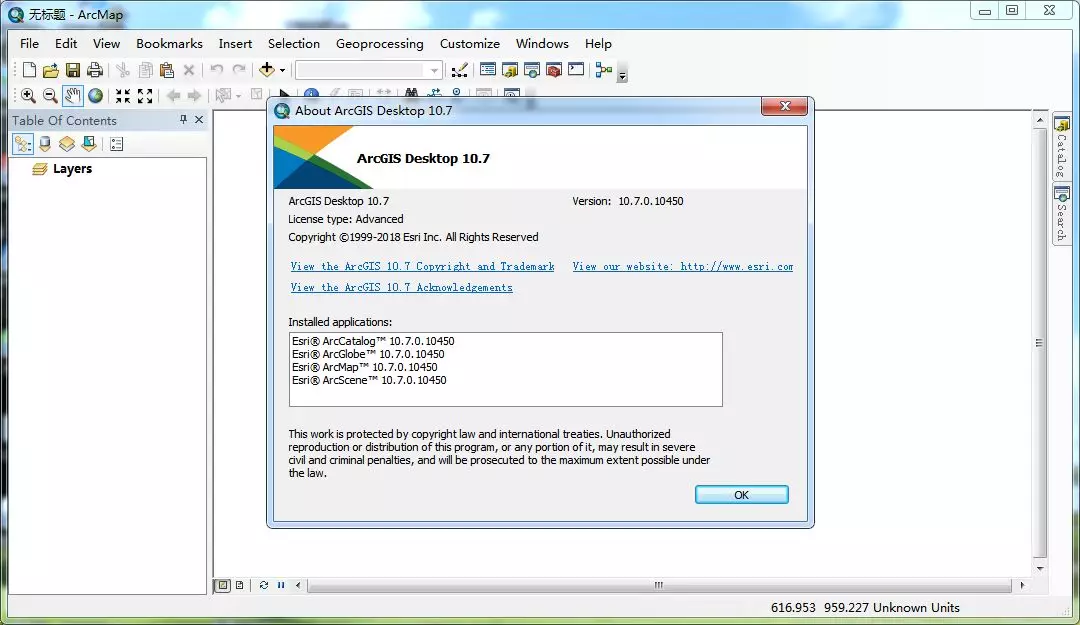This screenshot has height=625, width=1080.
Task: Toggle Auto Hide pin on Table Of Contents
Action: pos(183,120)
